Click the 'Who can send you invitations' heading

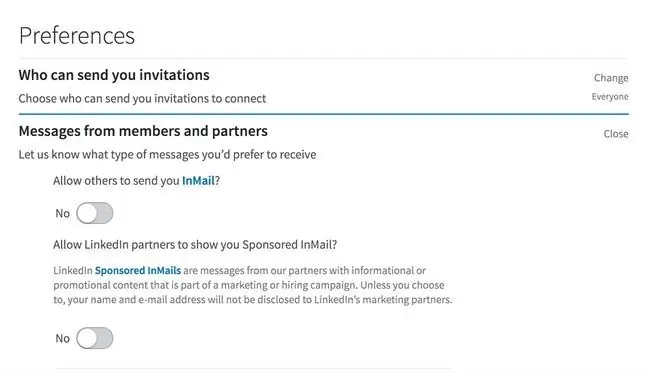tap(114, 75)
